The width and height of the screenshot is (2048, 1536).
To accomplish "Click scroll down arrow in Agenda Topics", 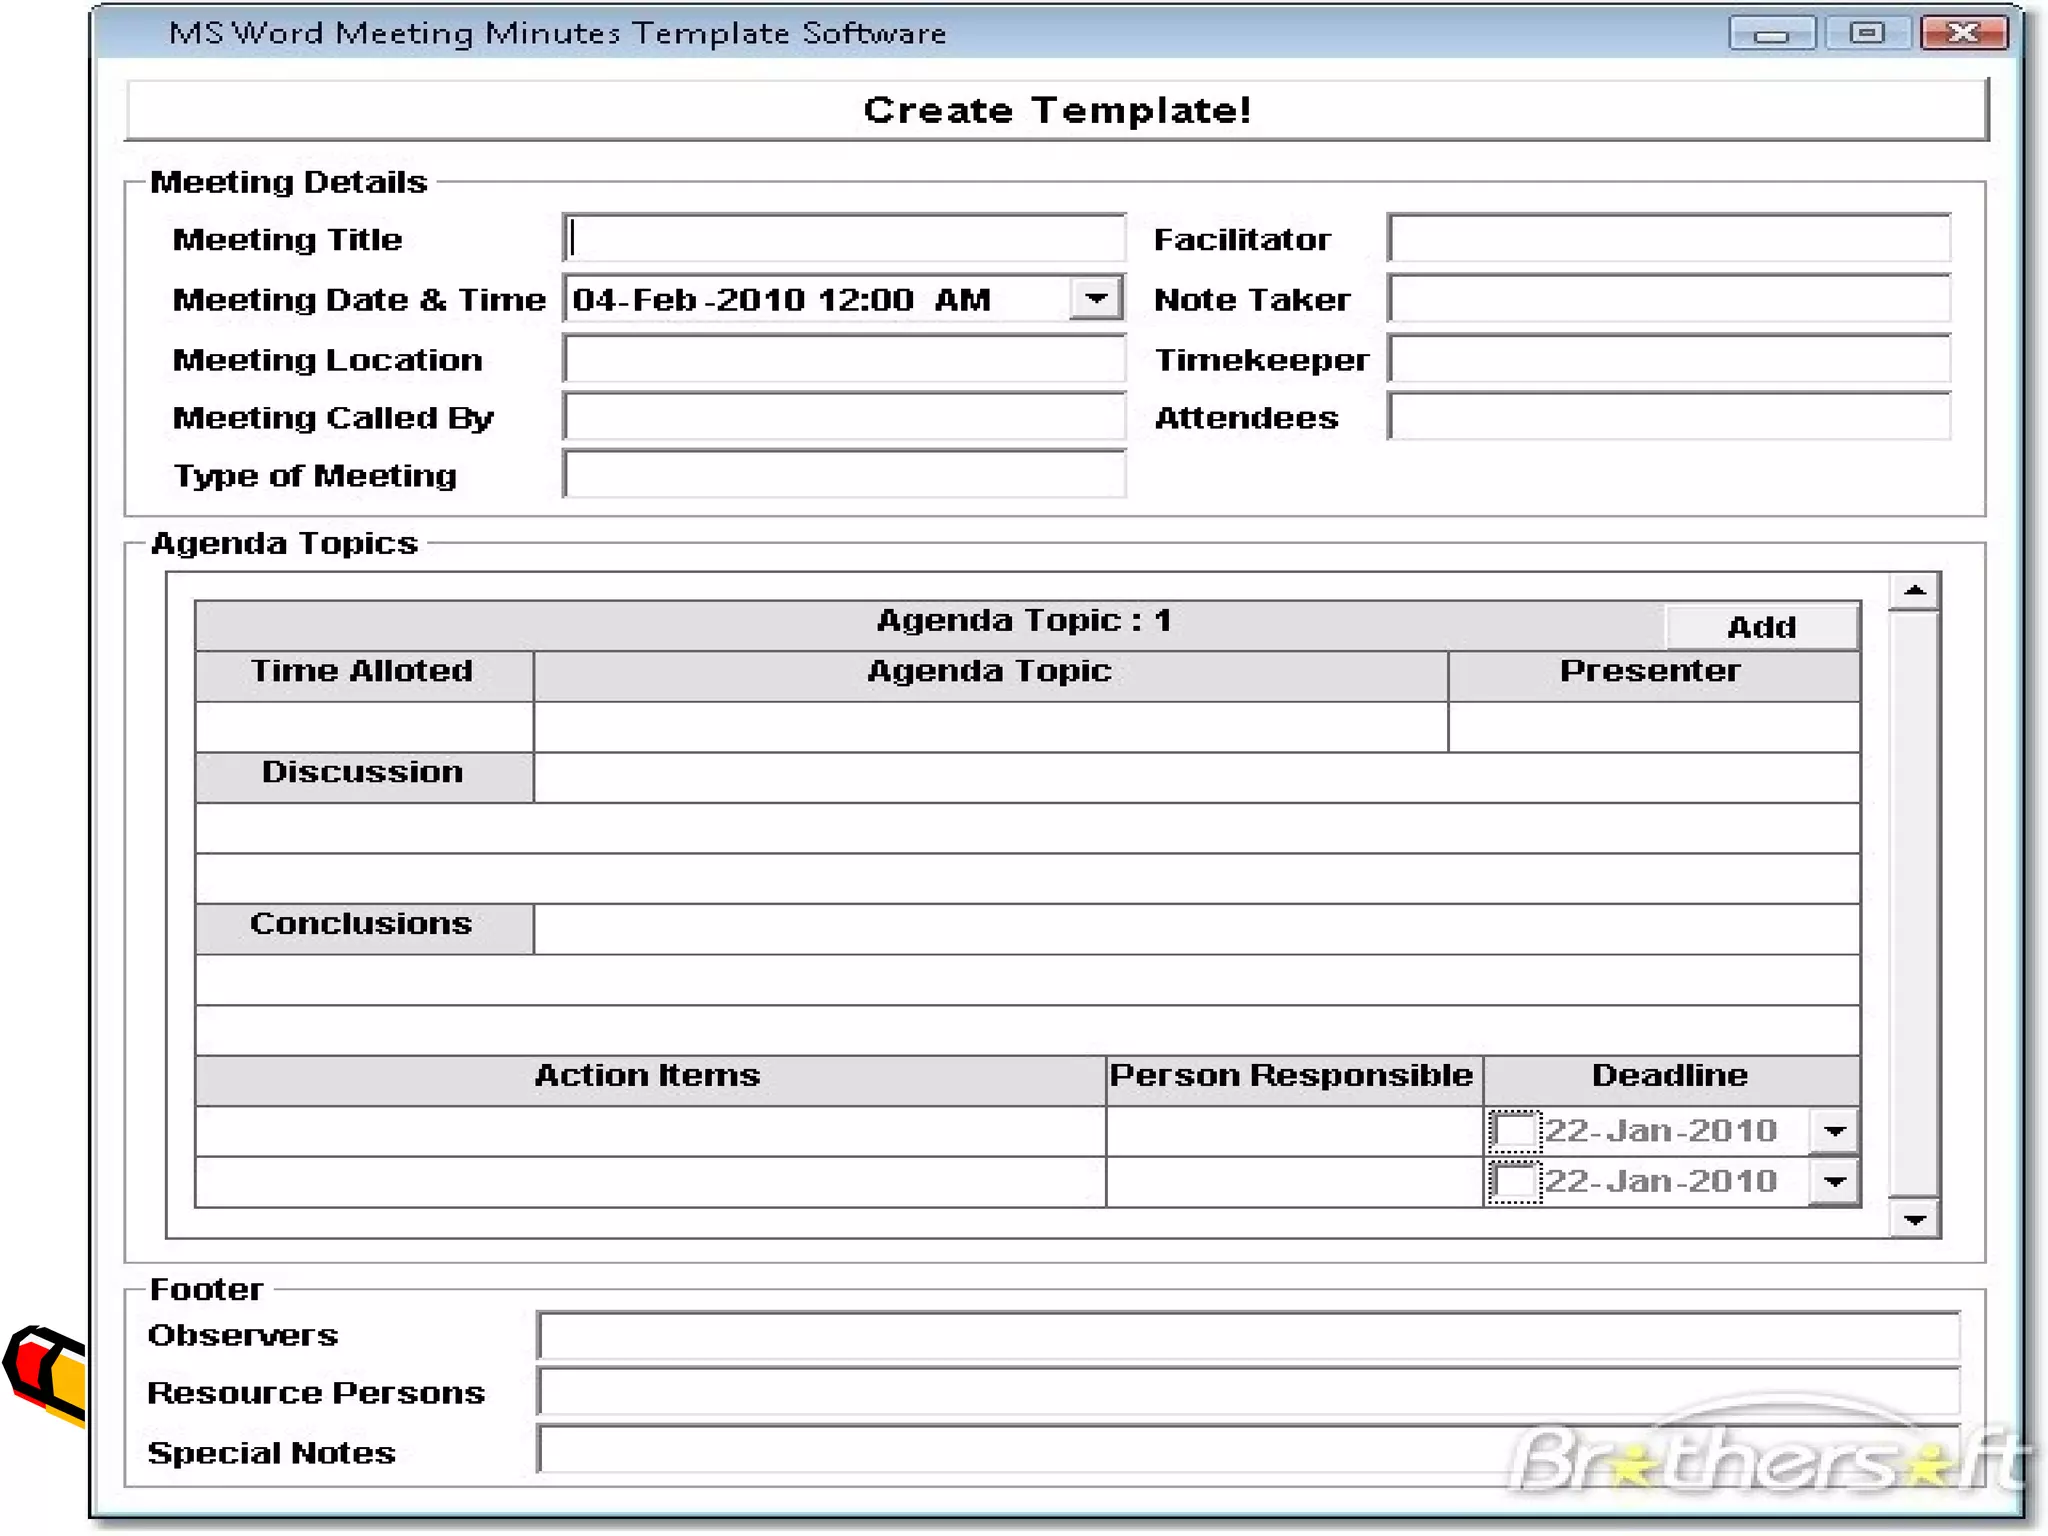I will pos(1914,1220).
